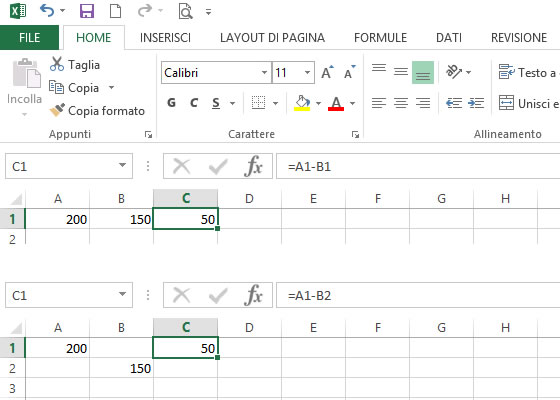Open the green FILE menu
This screenshot has height=400, width=560.
[x=29, y=38]
